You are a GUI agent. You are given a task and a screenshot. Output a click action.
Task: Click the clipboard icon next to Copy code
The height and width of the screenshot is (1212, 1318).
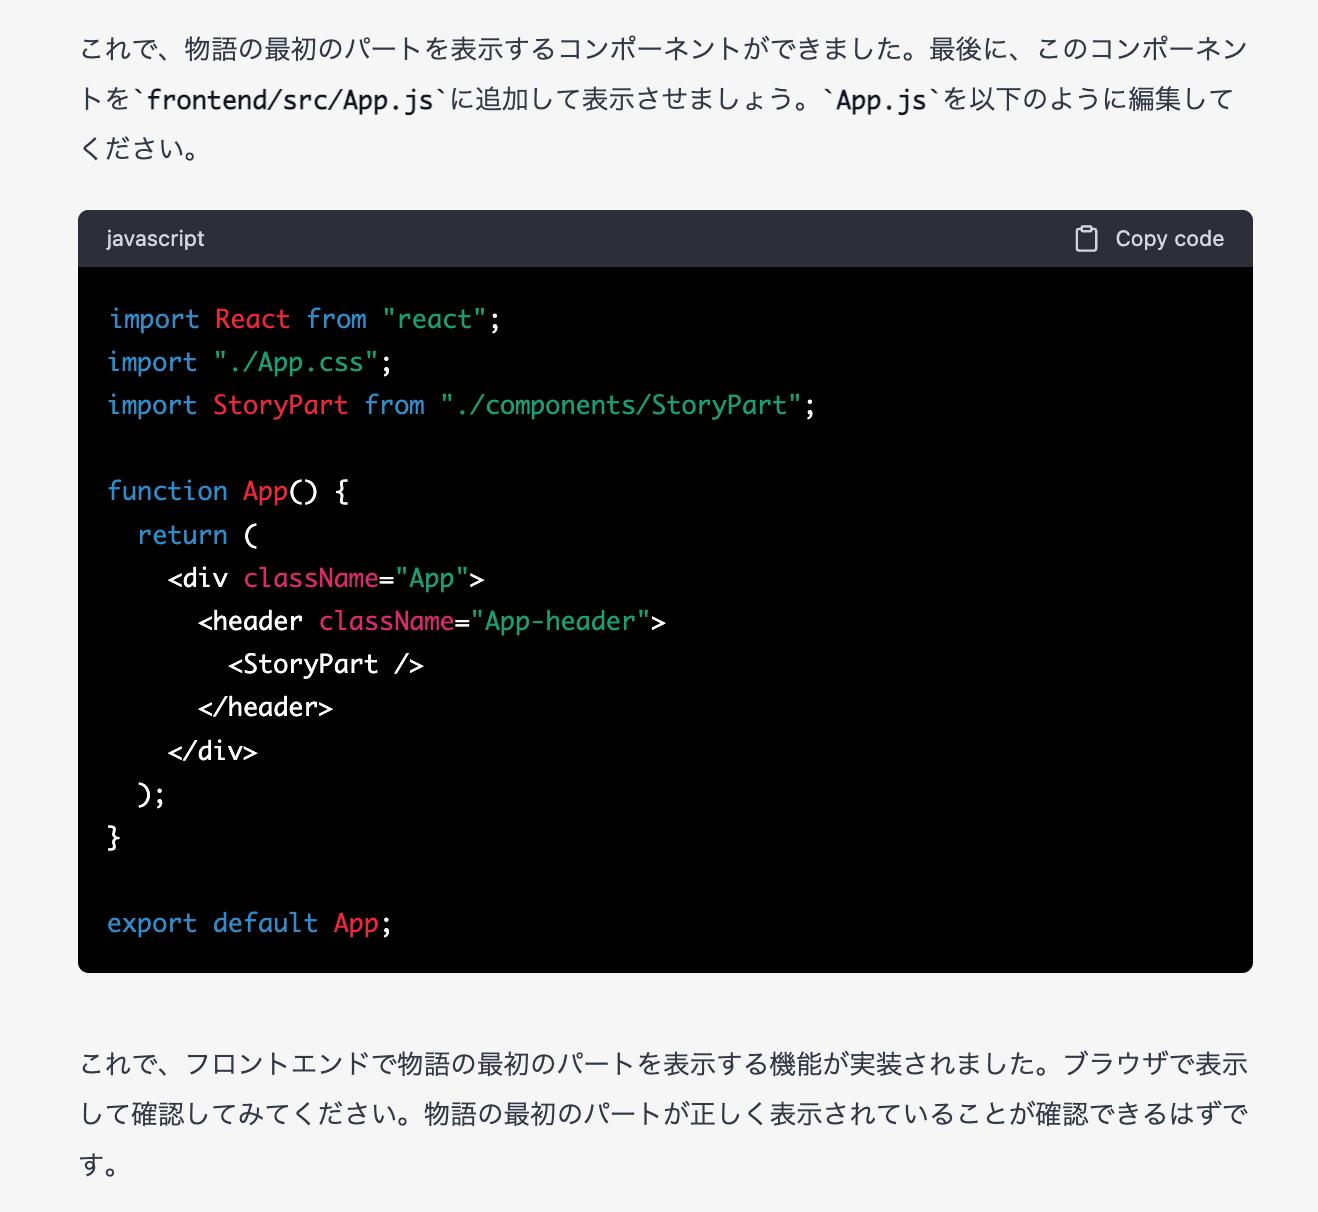point(1086,239)
